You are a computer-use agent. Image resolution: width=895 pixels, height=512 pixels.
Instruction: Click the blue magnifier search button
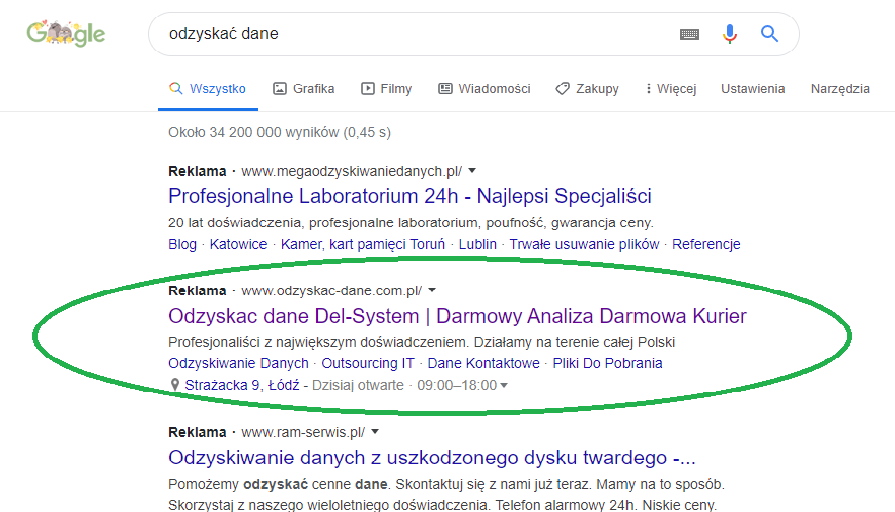(x=769, y=34)
